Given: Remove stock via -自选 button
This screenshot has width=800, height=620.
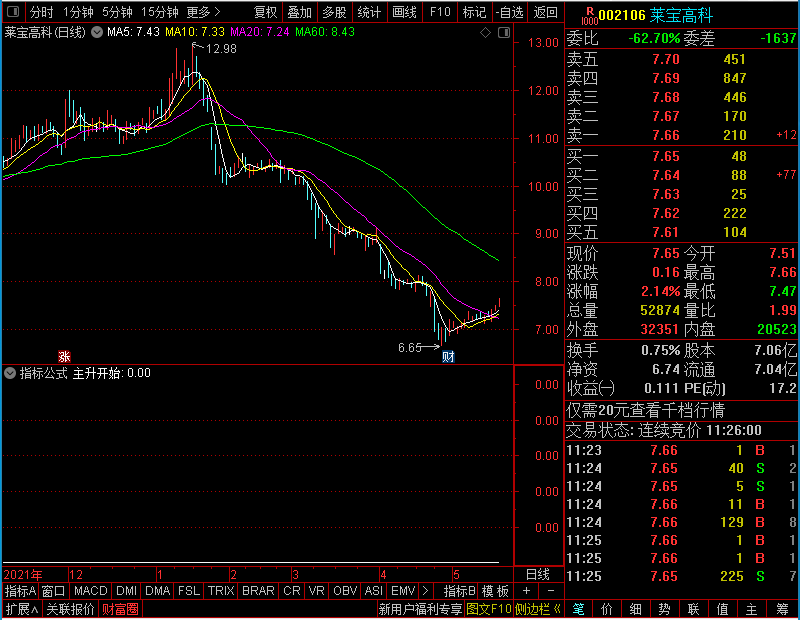Looking at the screenshot, I should (x=510, y=12).
